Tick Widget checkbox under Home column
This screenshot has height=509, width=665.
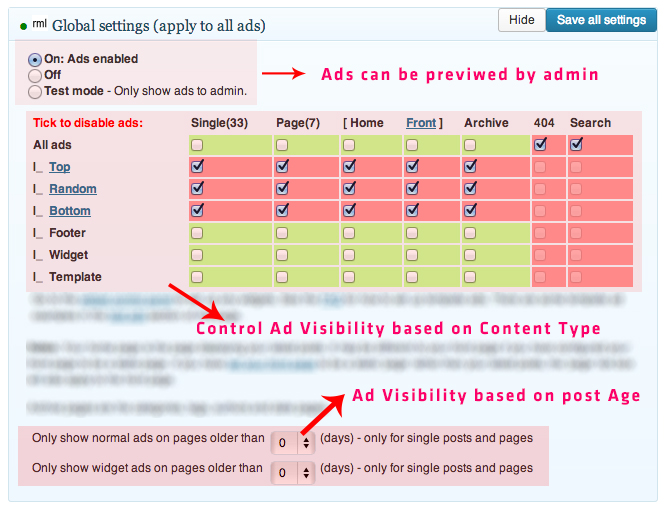(x=349, y=255)
